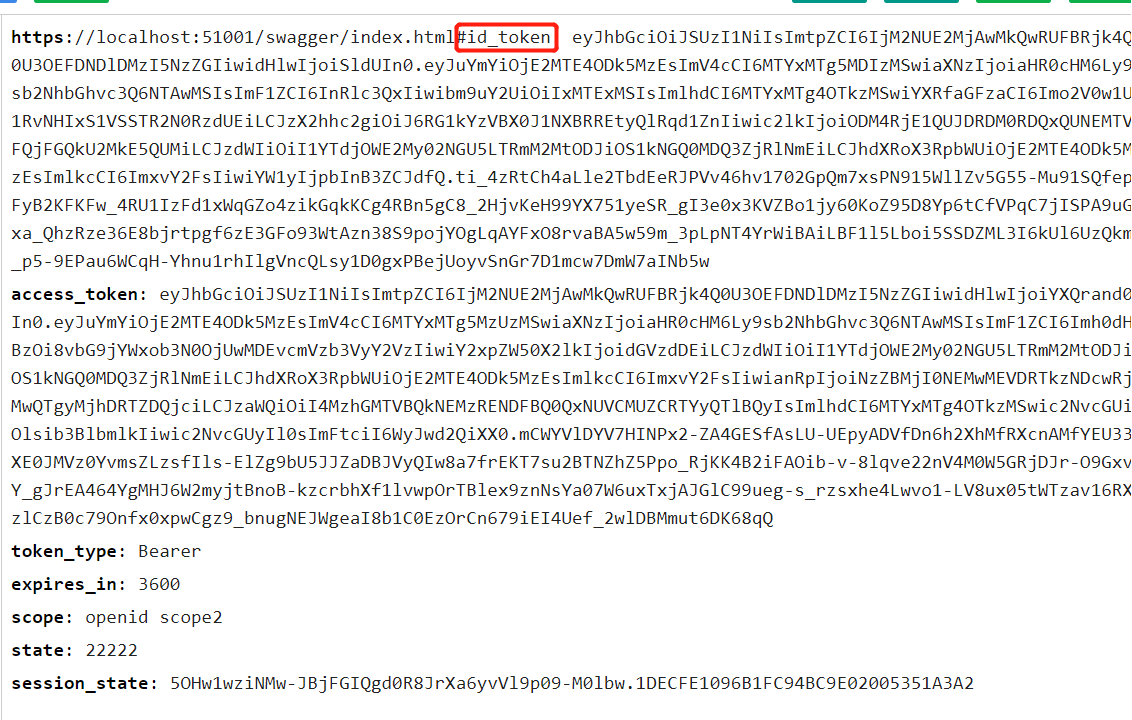This screenshot has height=720, width=1132.
Task: Click the id_token line ending W7aINb5w
Action: click(360, 261)
